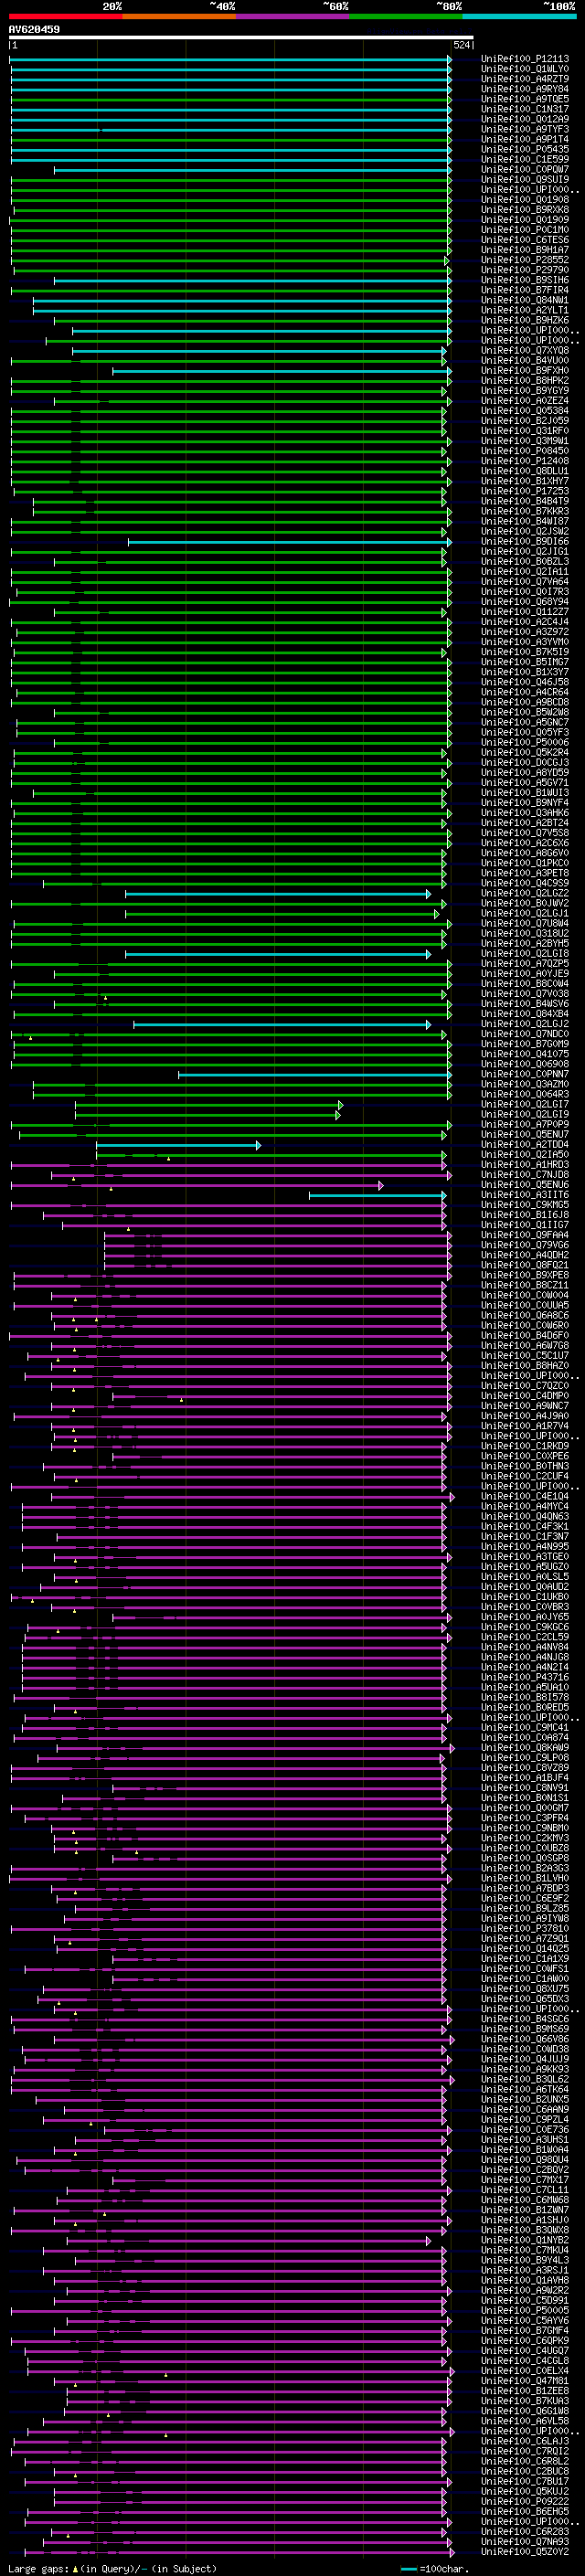Select the UniRef100_P29790 label
Viewport: 585px width, 2576px height.
pyautogui.click(x=525, y=270)
